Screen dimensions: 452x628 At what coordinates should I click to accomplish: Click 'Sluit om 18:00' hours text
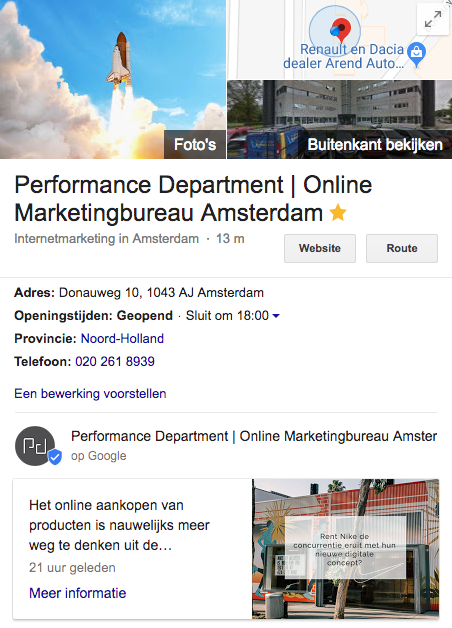(x=227, y=316)
